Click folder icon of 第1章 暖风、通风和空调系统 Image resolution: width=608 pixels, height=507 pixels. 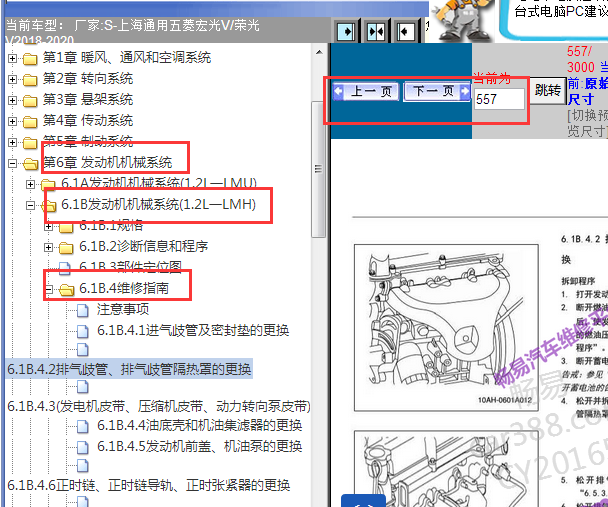(x=30, y=59)
